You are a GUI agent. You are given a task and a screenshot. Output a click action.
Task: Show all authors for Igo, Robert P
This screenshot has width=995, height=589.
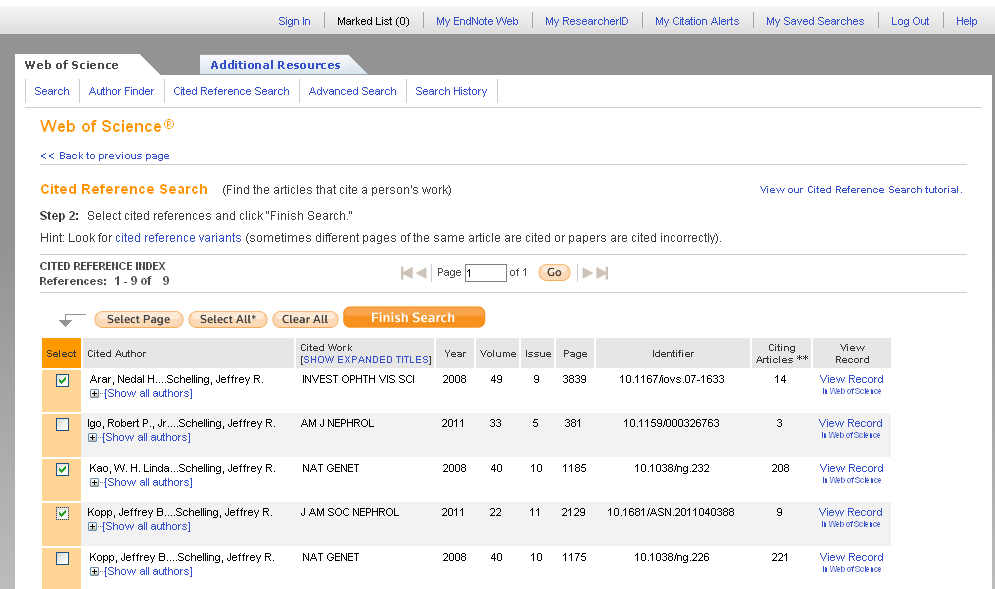tap(146, 437)
